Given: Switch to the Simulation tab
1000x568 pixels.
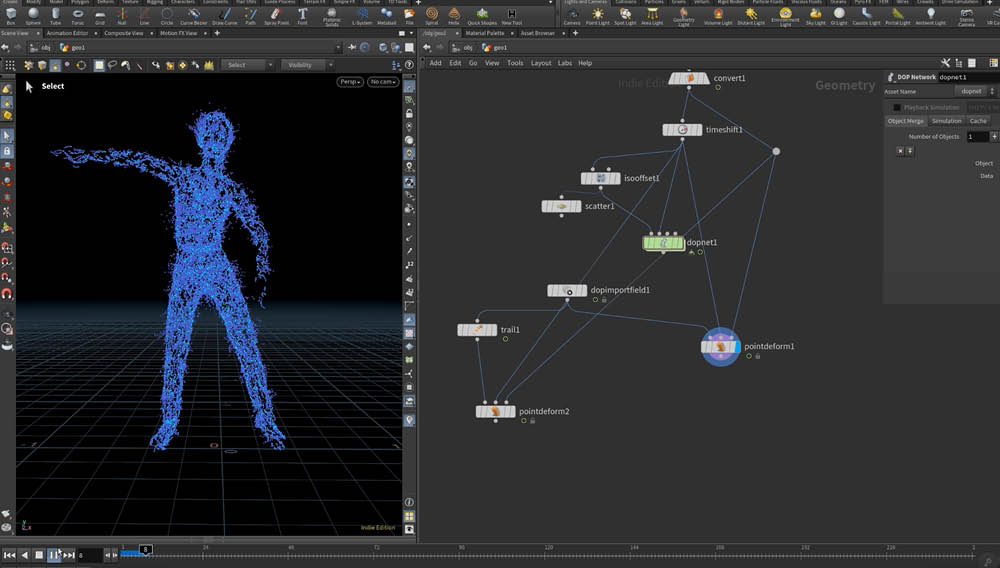Looking at the screenshot, I should point(946,121).
